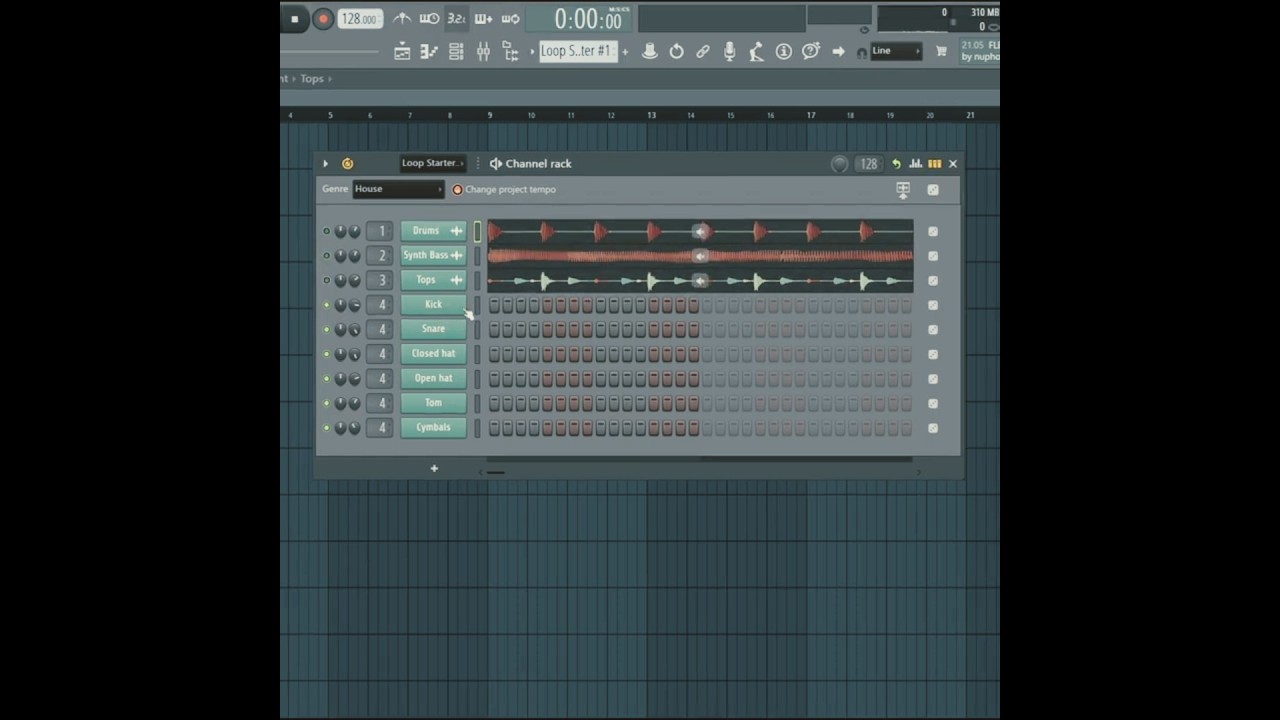Open the Line snap dropdown

(896, 51)
